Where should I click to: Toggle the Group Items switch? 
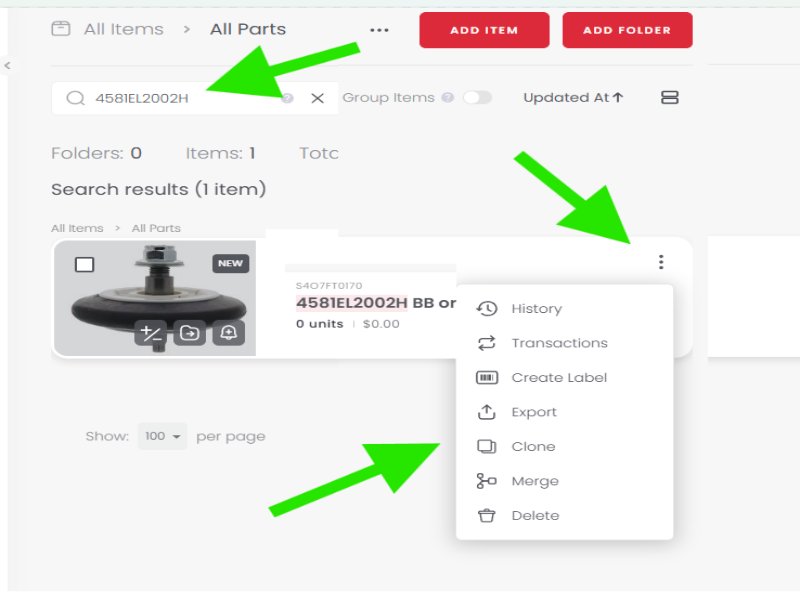click(x=477, y=98)
